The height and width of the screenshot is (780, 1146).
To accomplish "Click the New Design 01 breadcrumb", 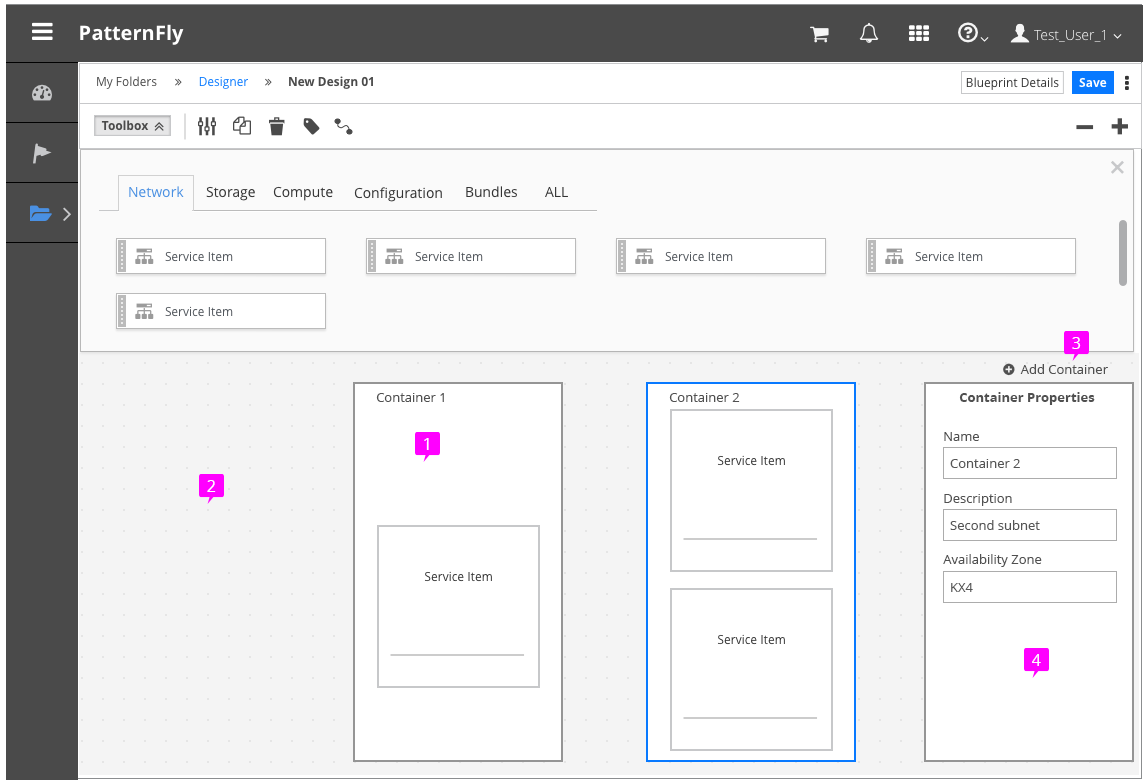I will point(331,82).
